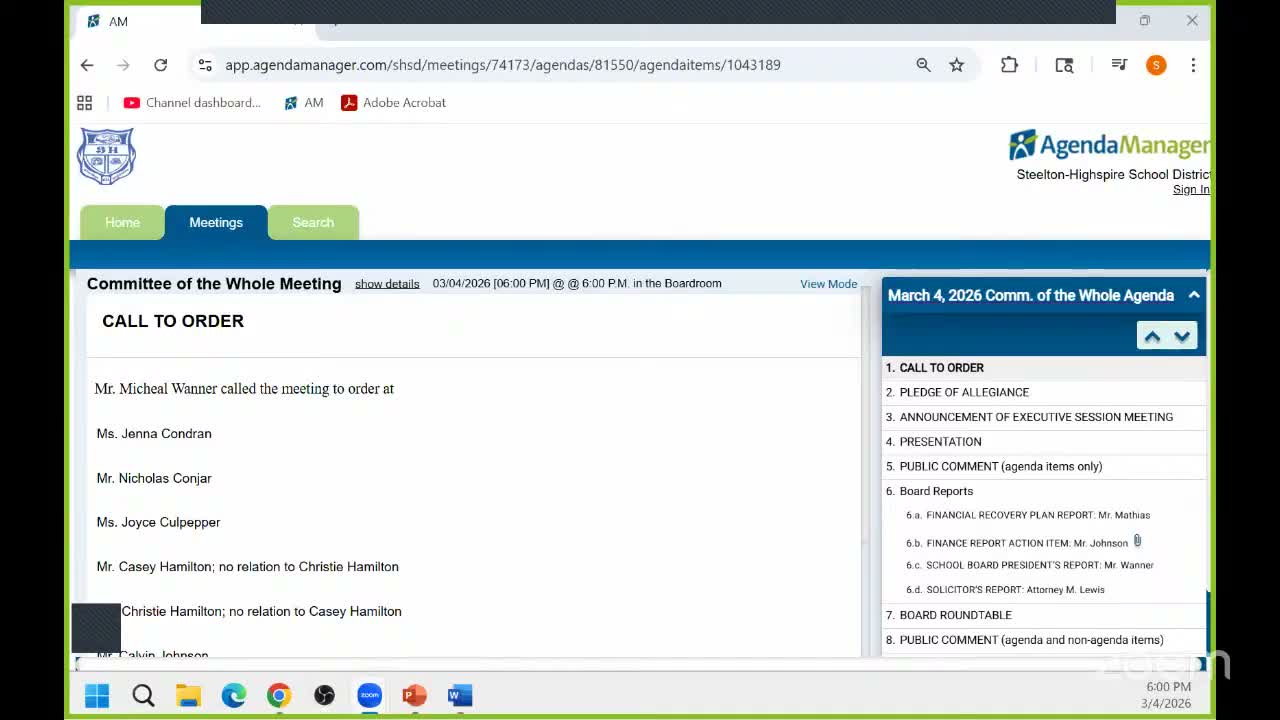Open the Adobe Acrobat bookmark
The width and height of the screenshot is (1280, 720).
[394, 103]
